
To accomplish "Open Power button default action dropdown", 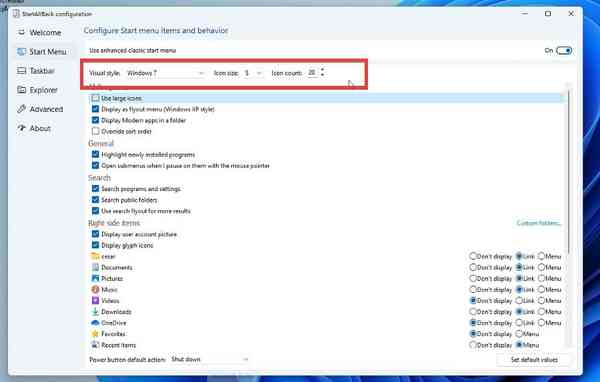I will 210,359.
